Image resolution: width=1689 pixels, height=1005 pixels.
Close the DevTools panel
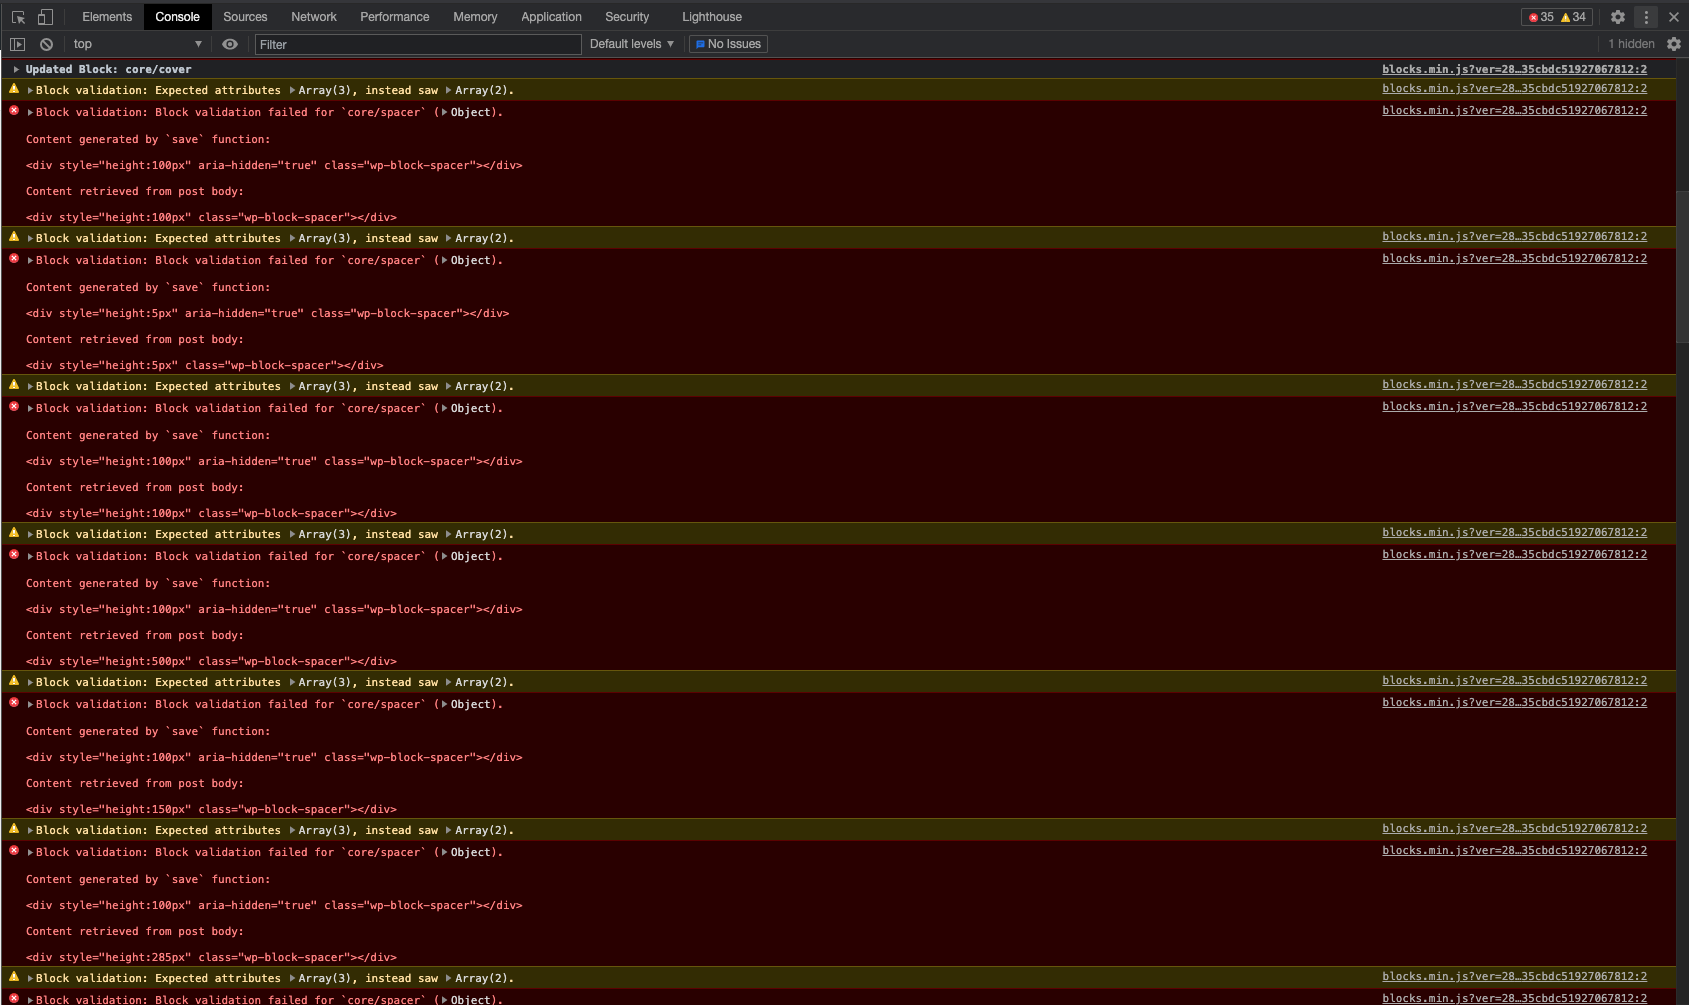(x=1674, y=17)
